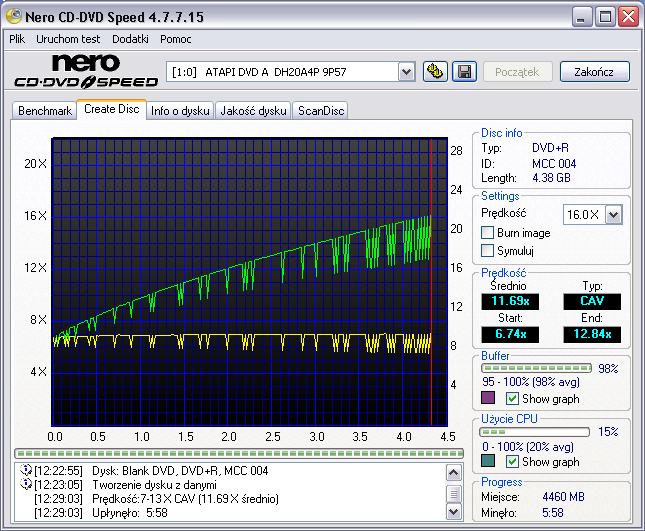Click the '95 - 100% (98% avg)' buffer text
Screen dimensions: 645x531
pyautogui.click(x=531, y=382)
